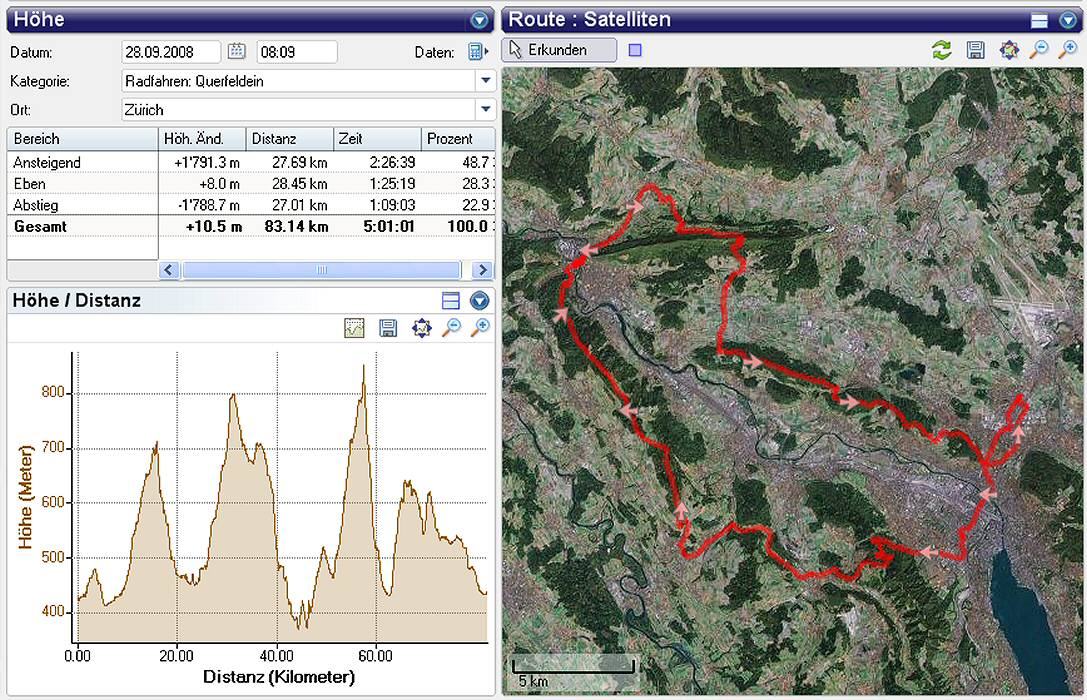Click the Distanz column header
The height and width of the screenshot is (700, 1087).
289,139
